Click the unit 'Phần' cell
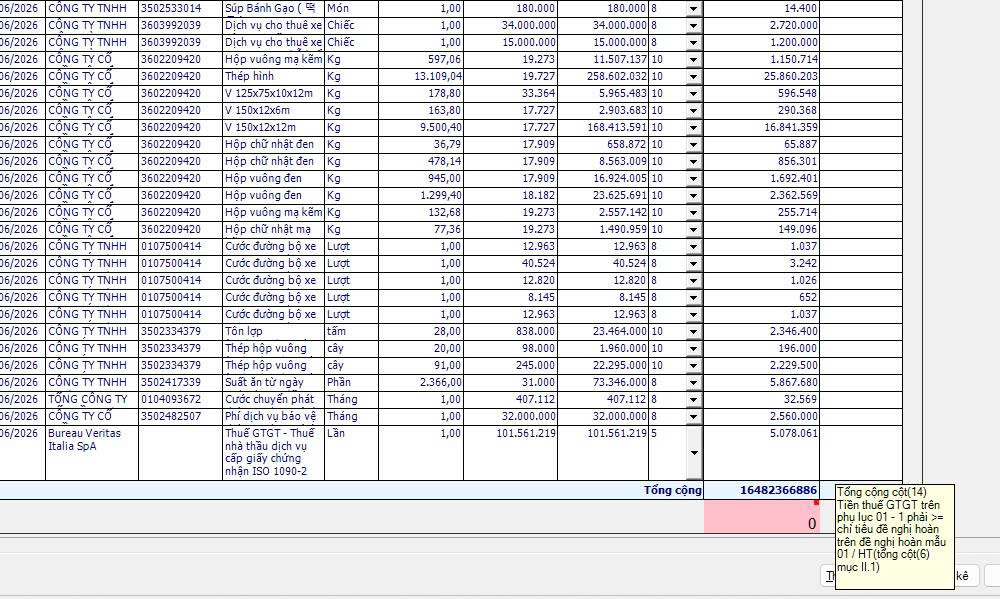The image size is (1000, 599). (x=351, y=383)
